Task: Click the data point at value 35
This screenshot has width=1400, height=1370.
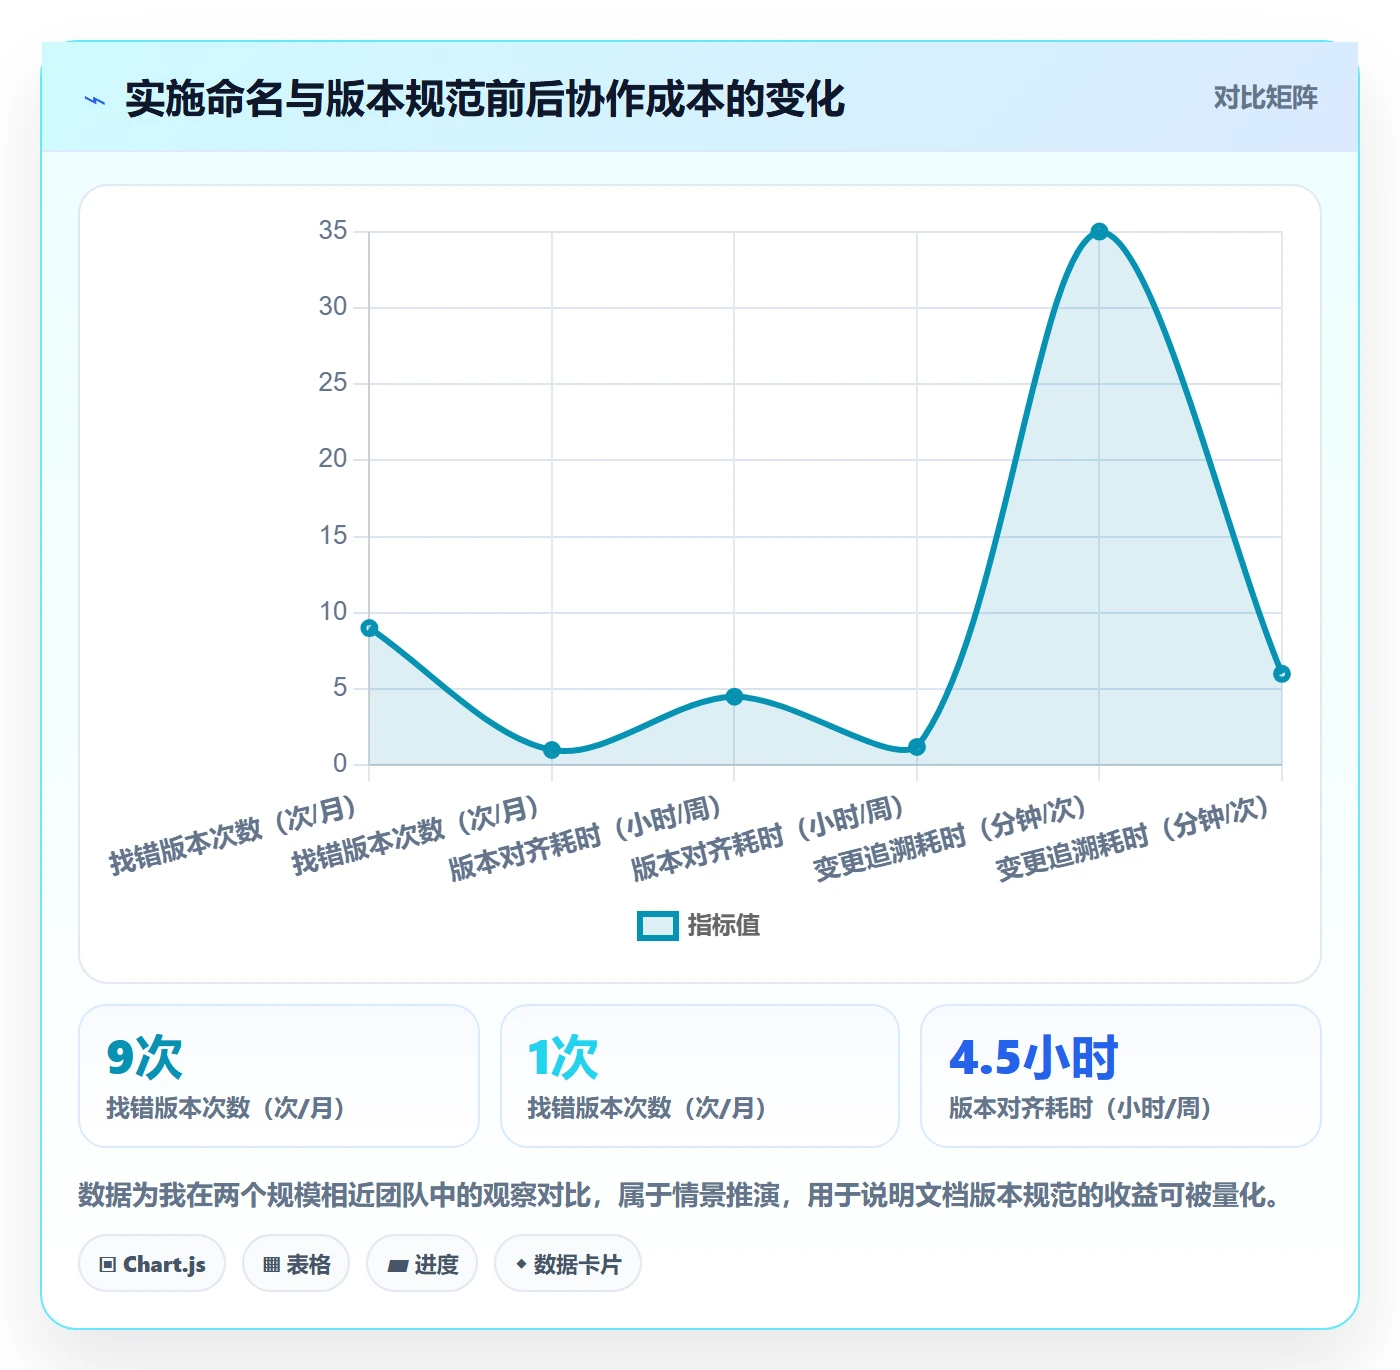Action: [x=1099, y=232]
